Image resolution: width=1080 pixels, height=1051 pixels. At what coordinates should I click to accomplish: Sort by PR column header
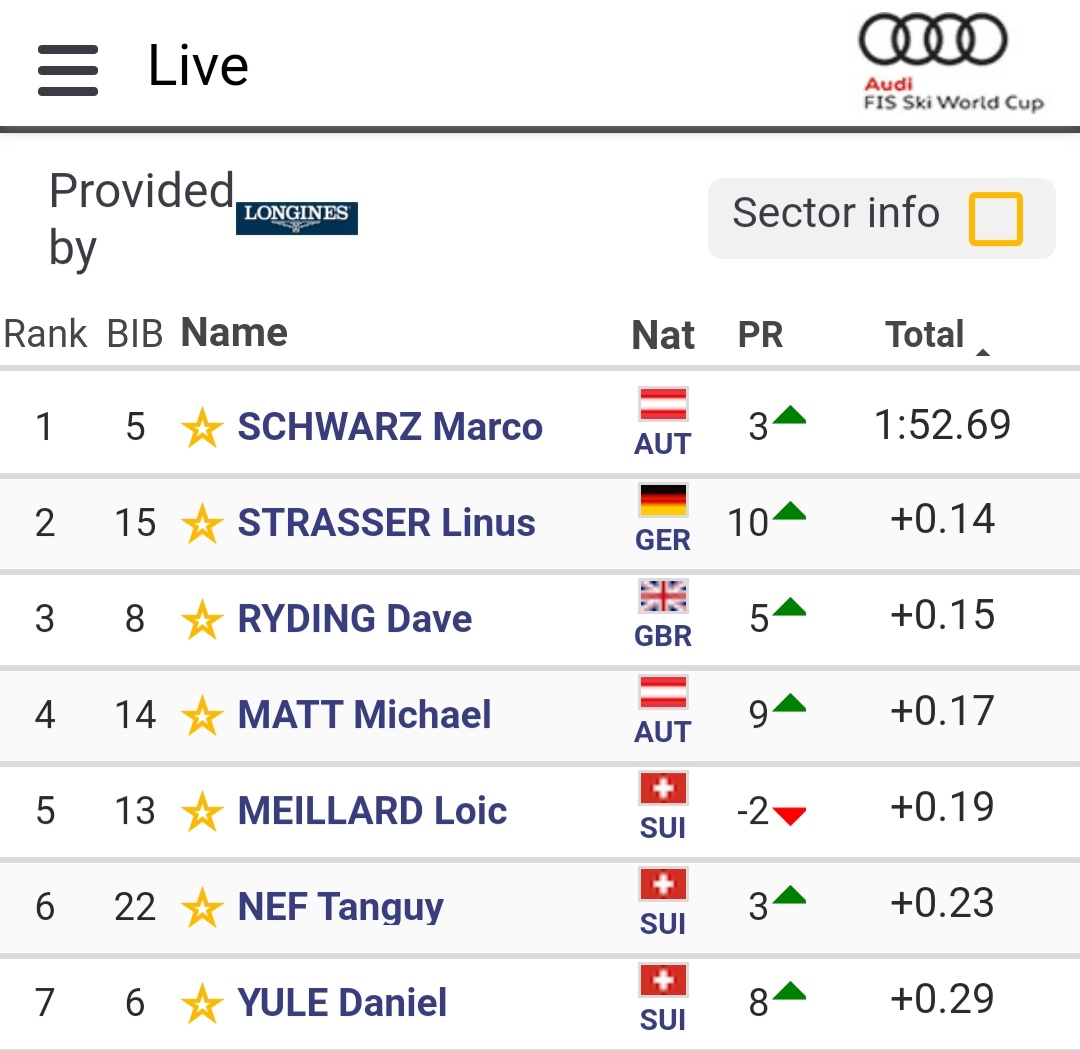760,335
